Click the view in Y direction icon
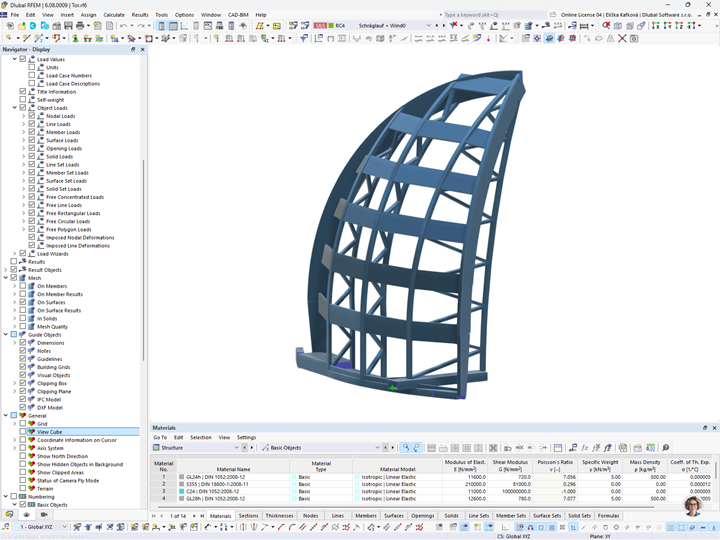The height and width of the screenshot is (540, 720). click(667, 25)
